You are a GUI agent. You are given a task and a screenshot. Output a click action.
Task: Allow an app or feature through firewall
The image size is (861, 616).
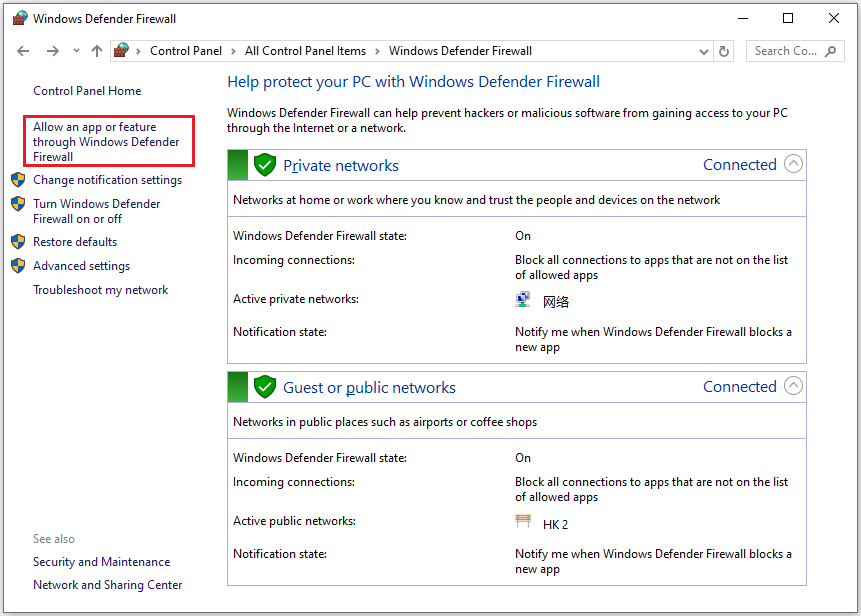tap(106, 142)
